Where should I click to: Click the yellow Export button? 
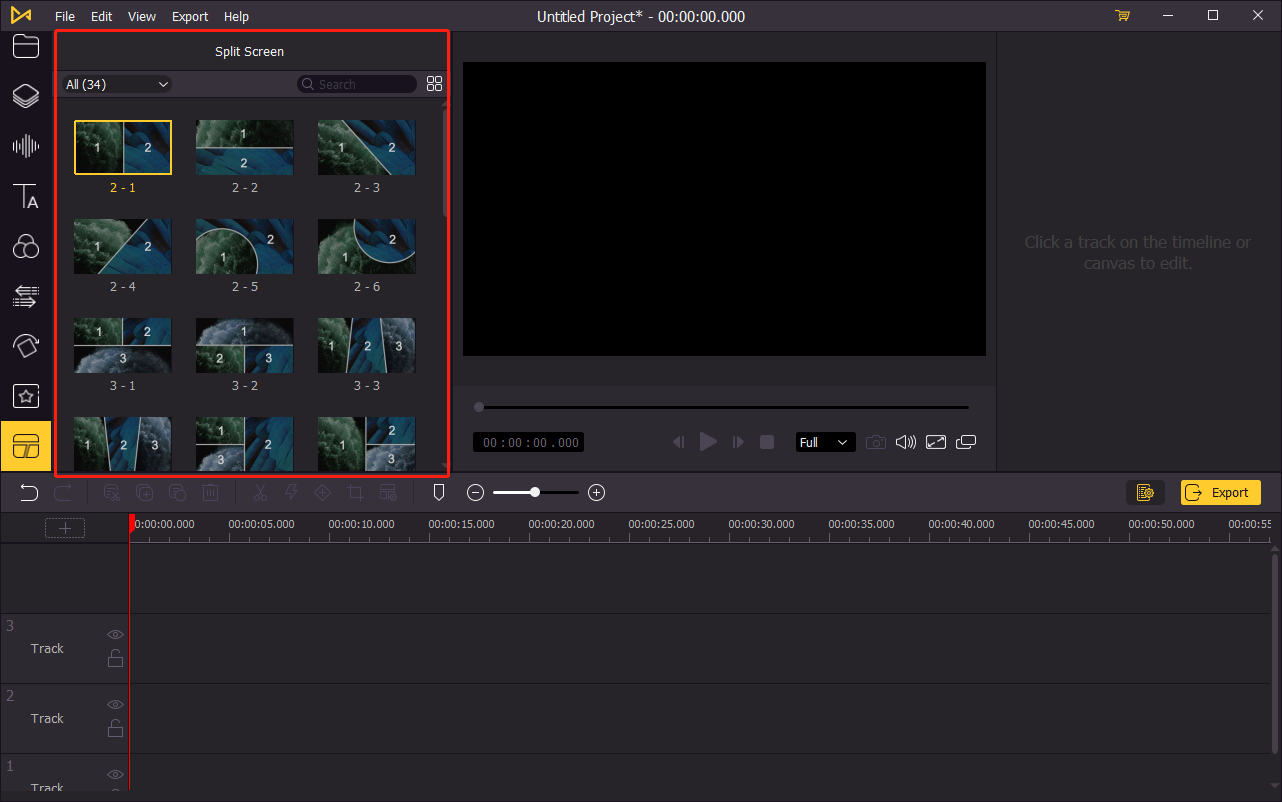coord(1220,492)
